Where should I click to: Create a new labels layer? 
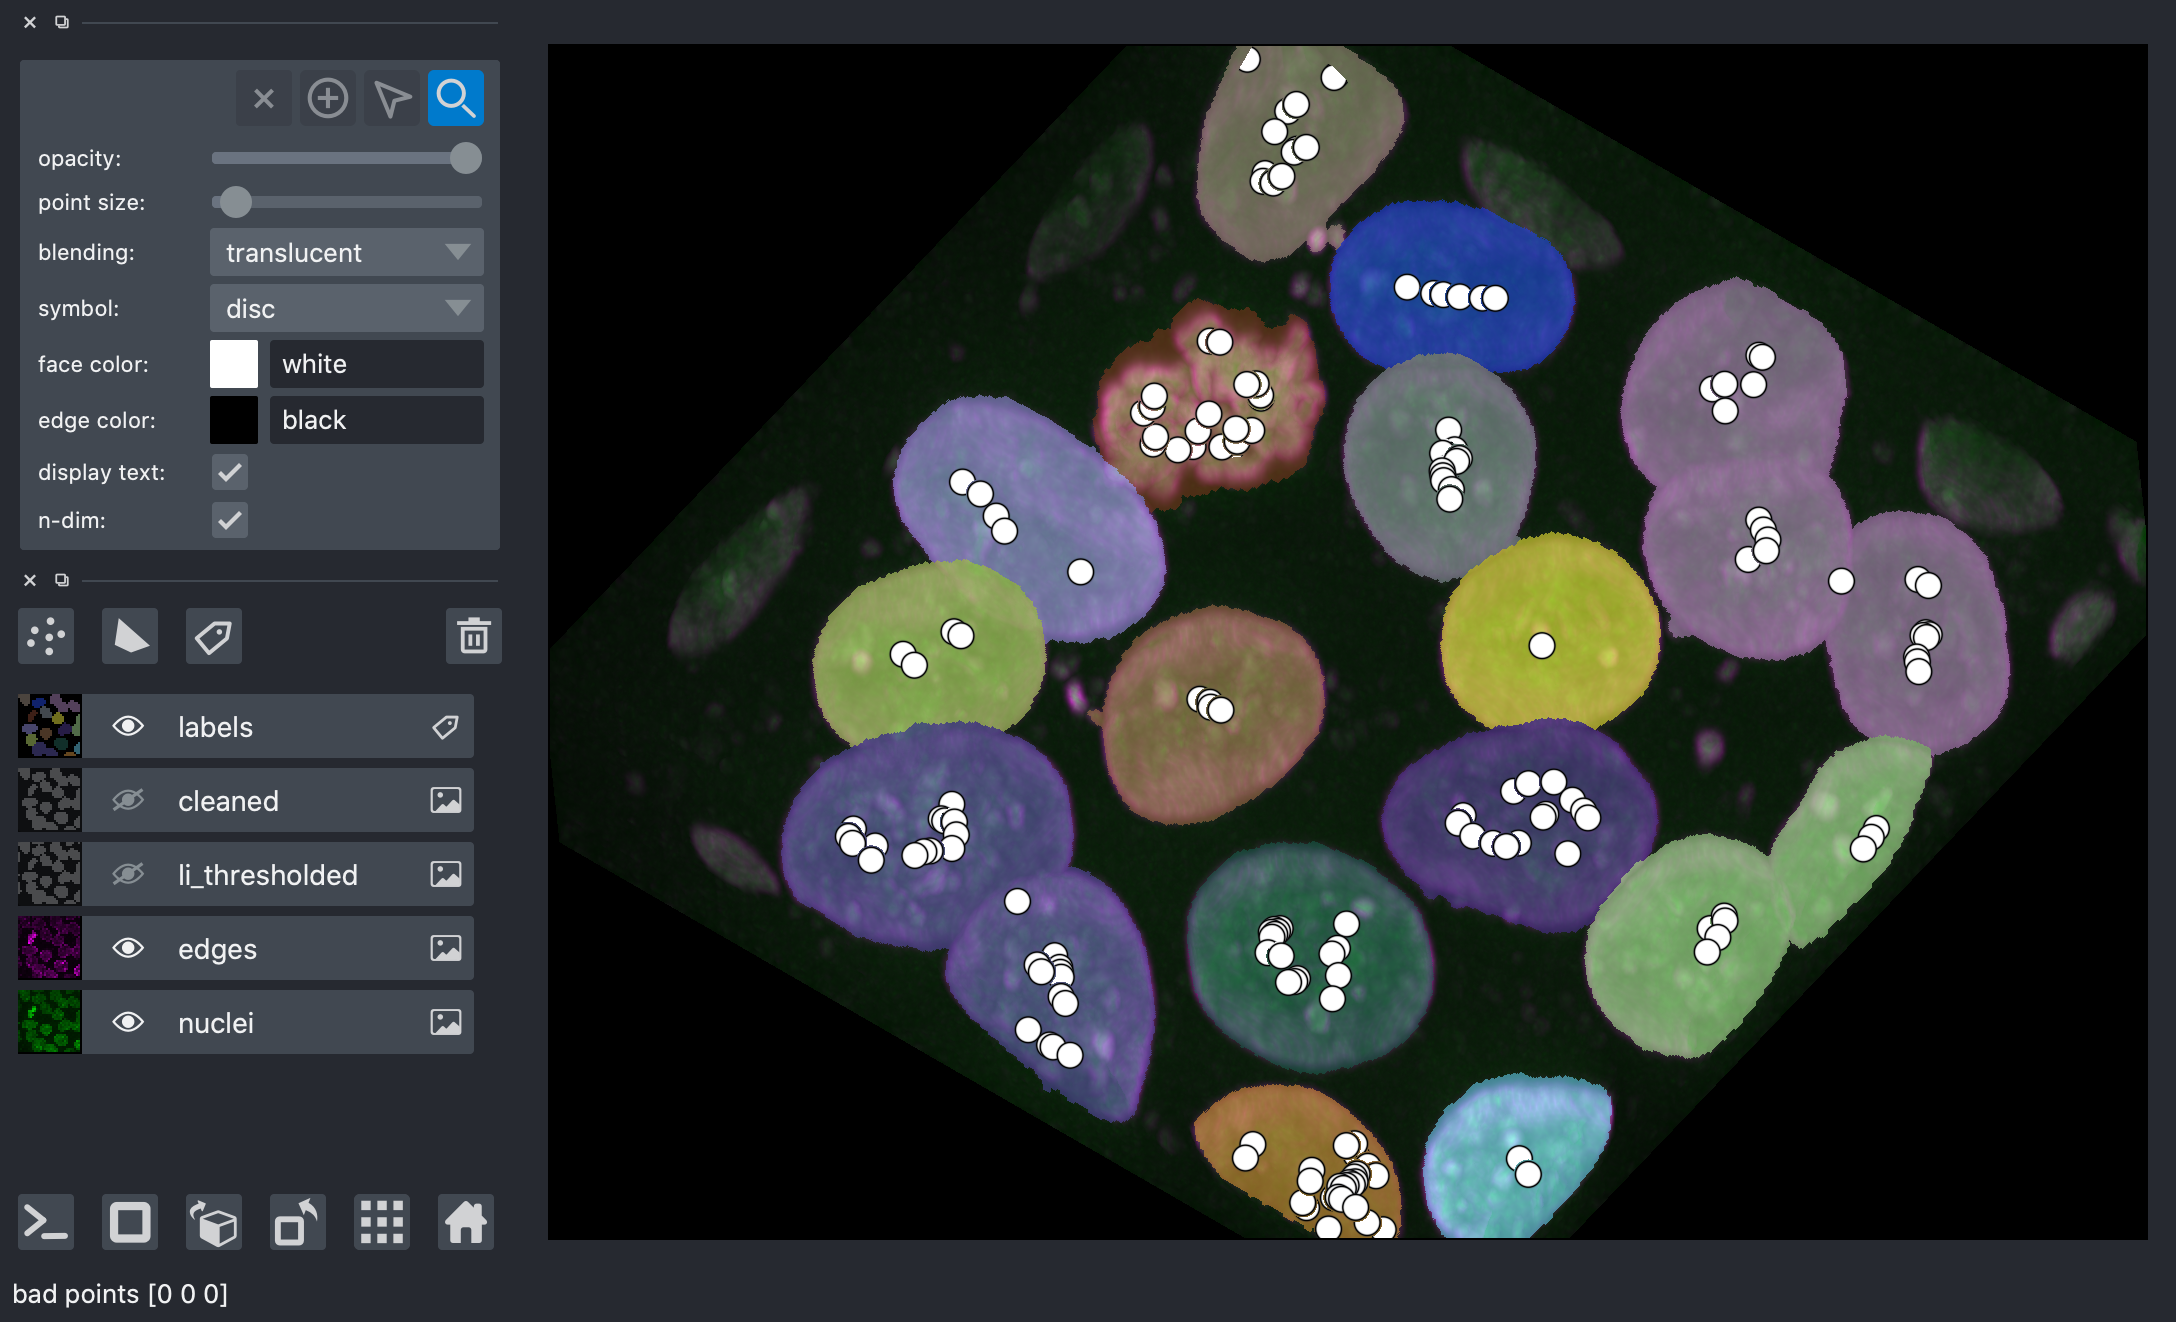point(214,636)
